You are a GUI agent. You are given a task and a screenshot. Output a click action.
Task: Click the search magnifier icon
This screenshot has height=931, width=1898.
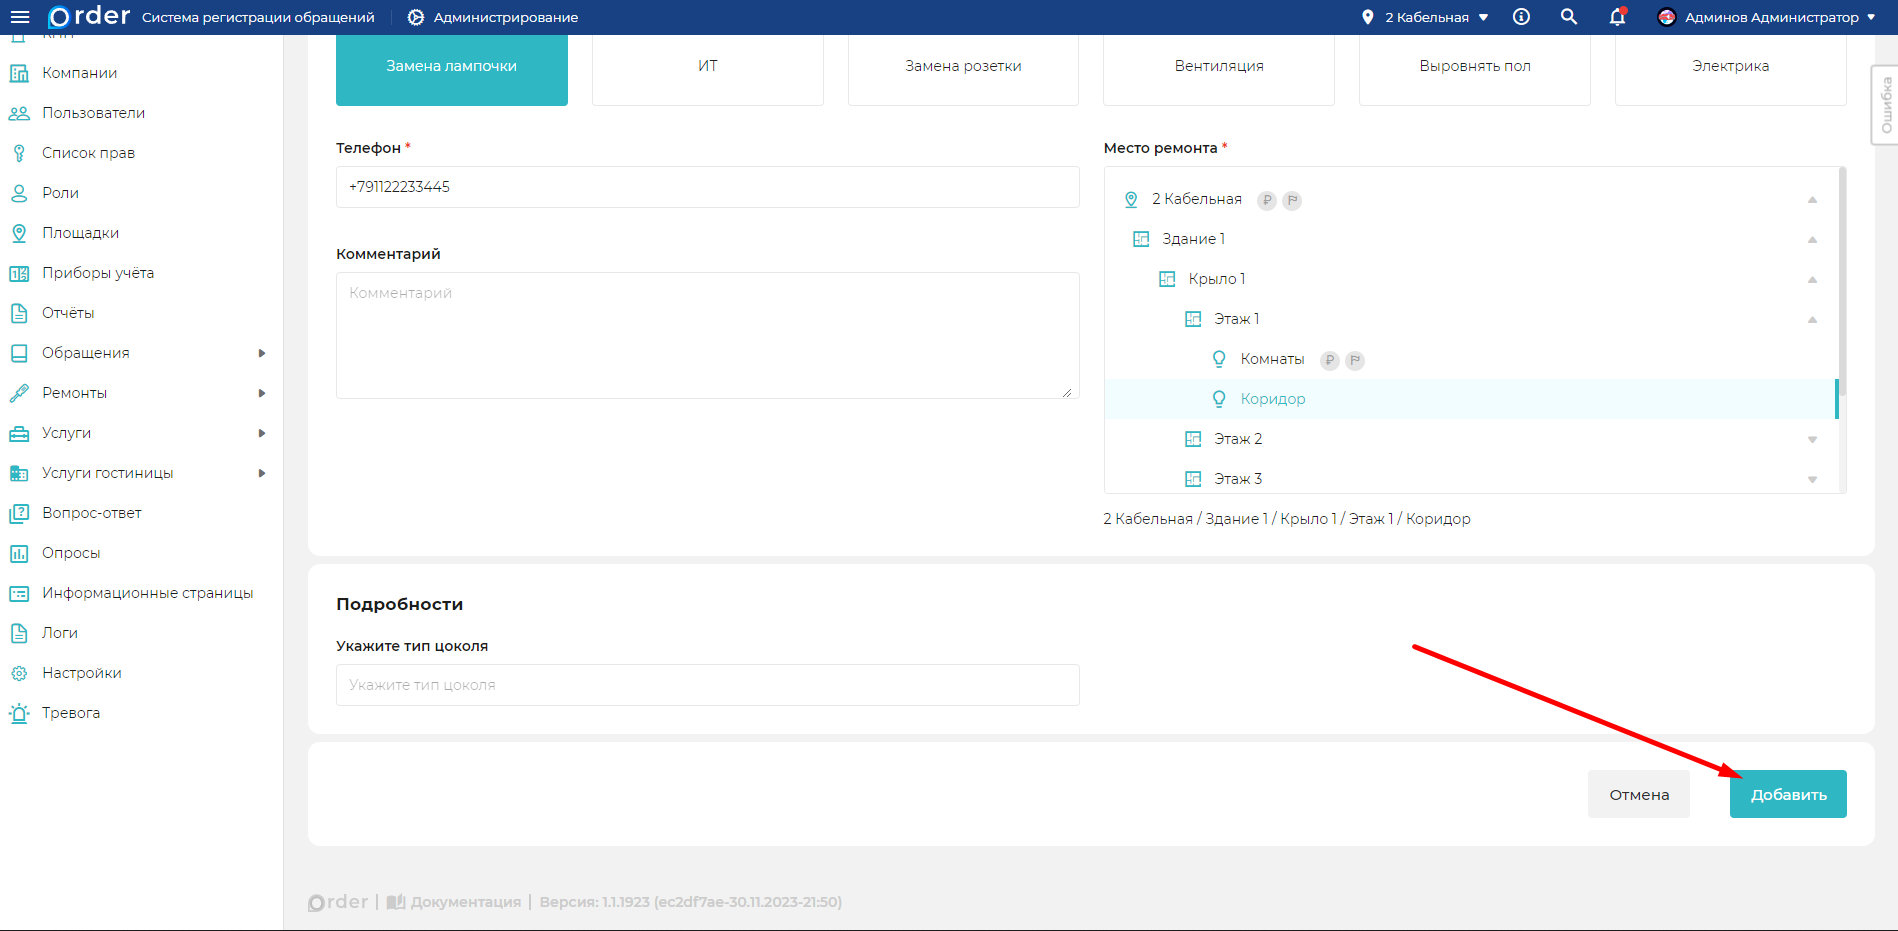pos(1569,17)
